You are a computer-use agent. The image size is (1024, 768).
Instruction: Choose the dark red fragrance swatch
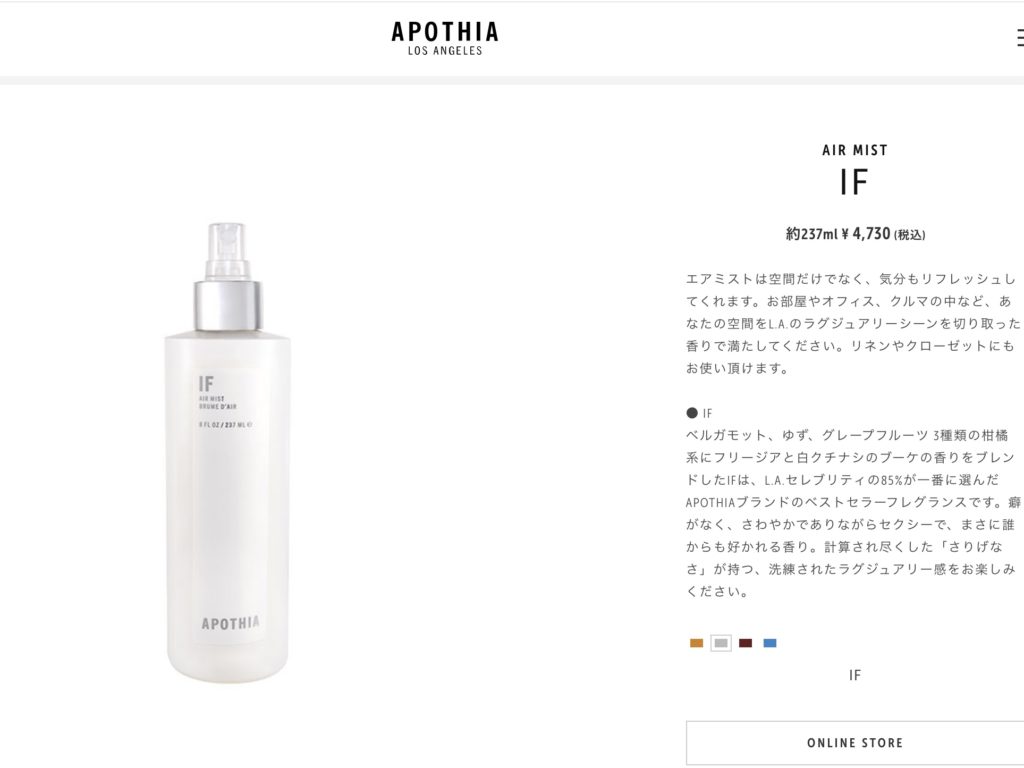[x=745, y=643]
